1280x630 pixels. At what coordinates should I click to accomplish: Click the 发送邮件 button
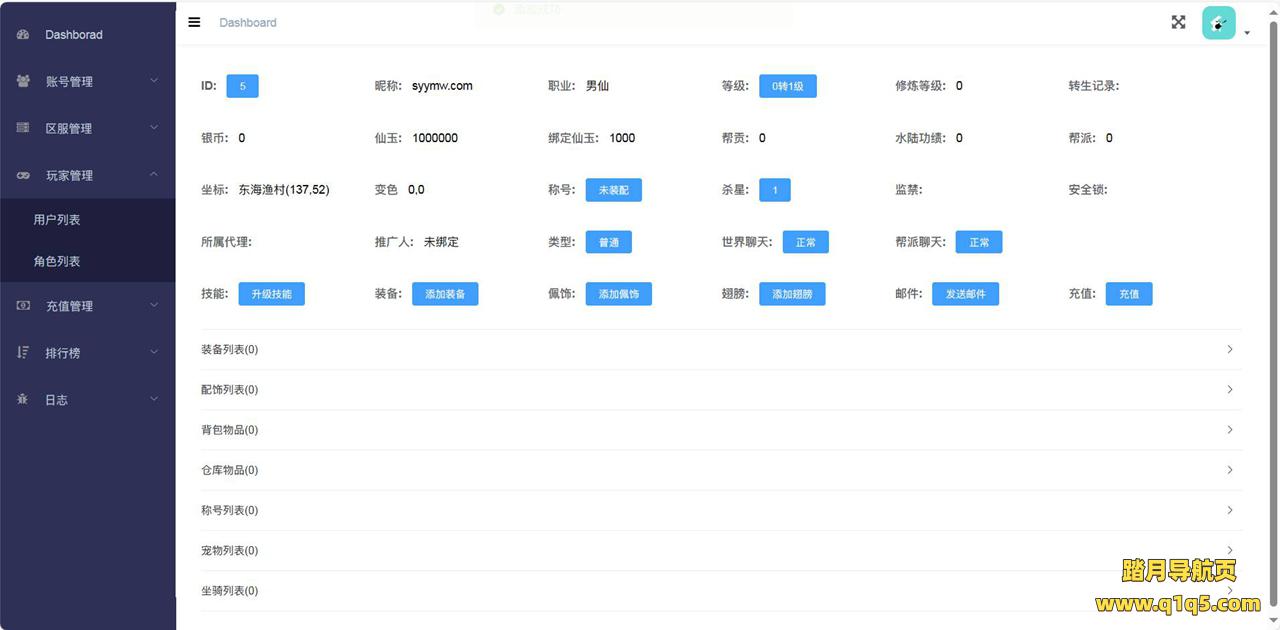coord(965,294)
